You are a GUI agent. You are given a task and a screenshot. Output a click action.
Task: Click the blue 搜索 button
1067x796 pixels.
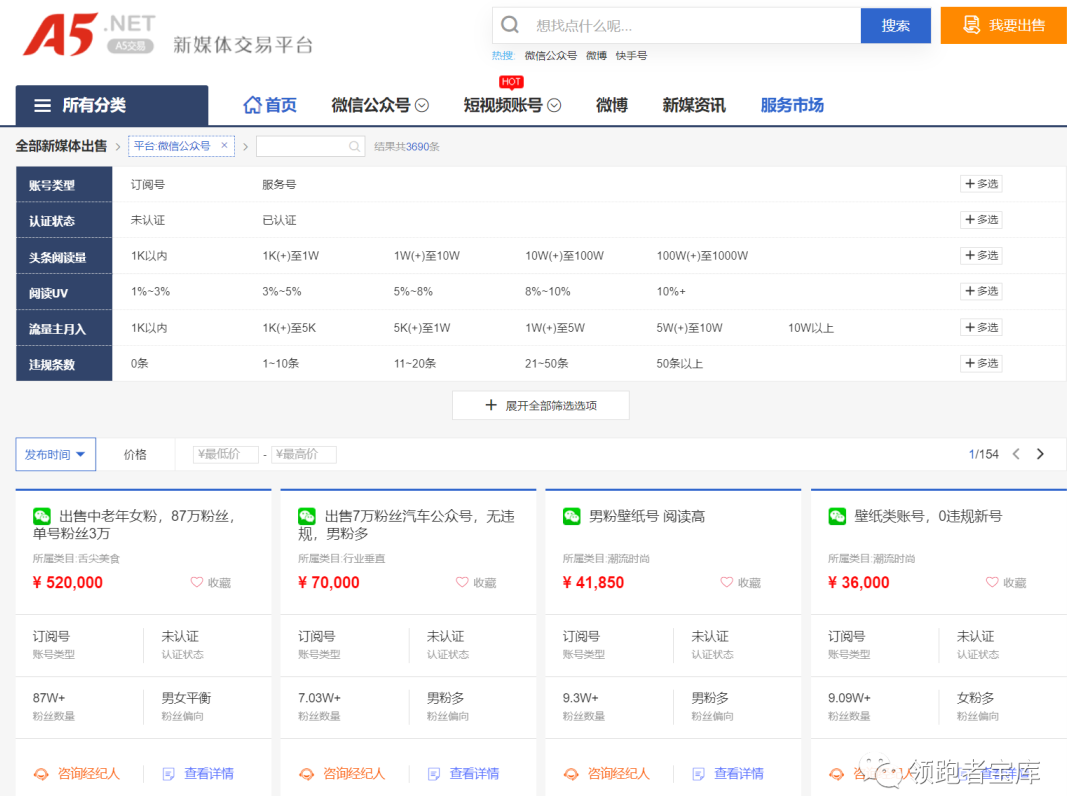895,25
